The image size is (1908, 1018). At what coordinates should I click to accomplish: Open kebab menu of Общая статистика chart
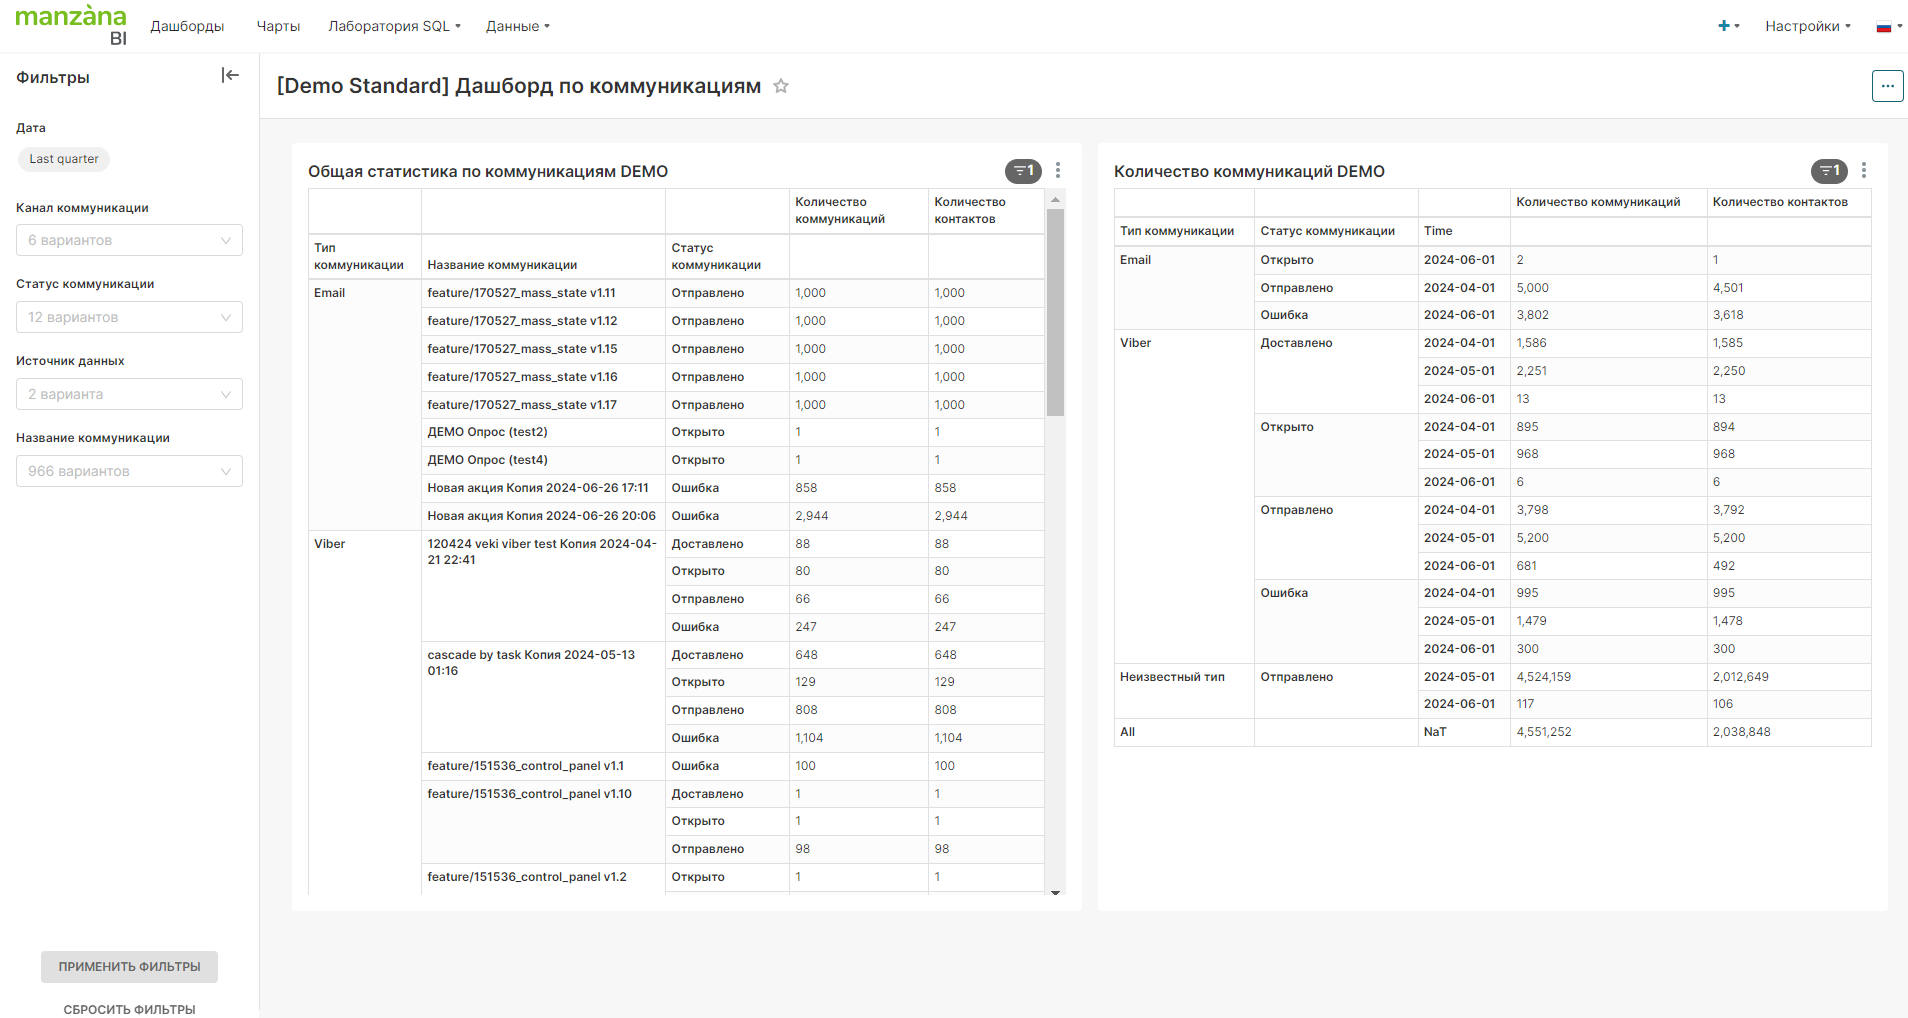[x=1058, y=171]
